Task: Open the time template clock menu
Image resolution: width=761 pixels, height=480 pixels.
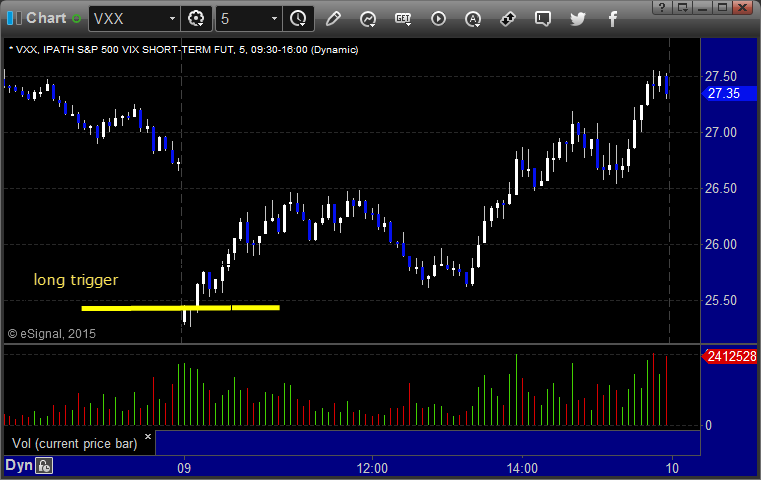Action: [x=298, y=19]
